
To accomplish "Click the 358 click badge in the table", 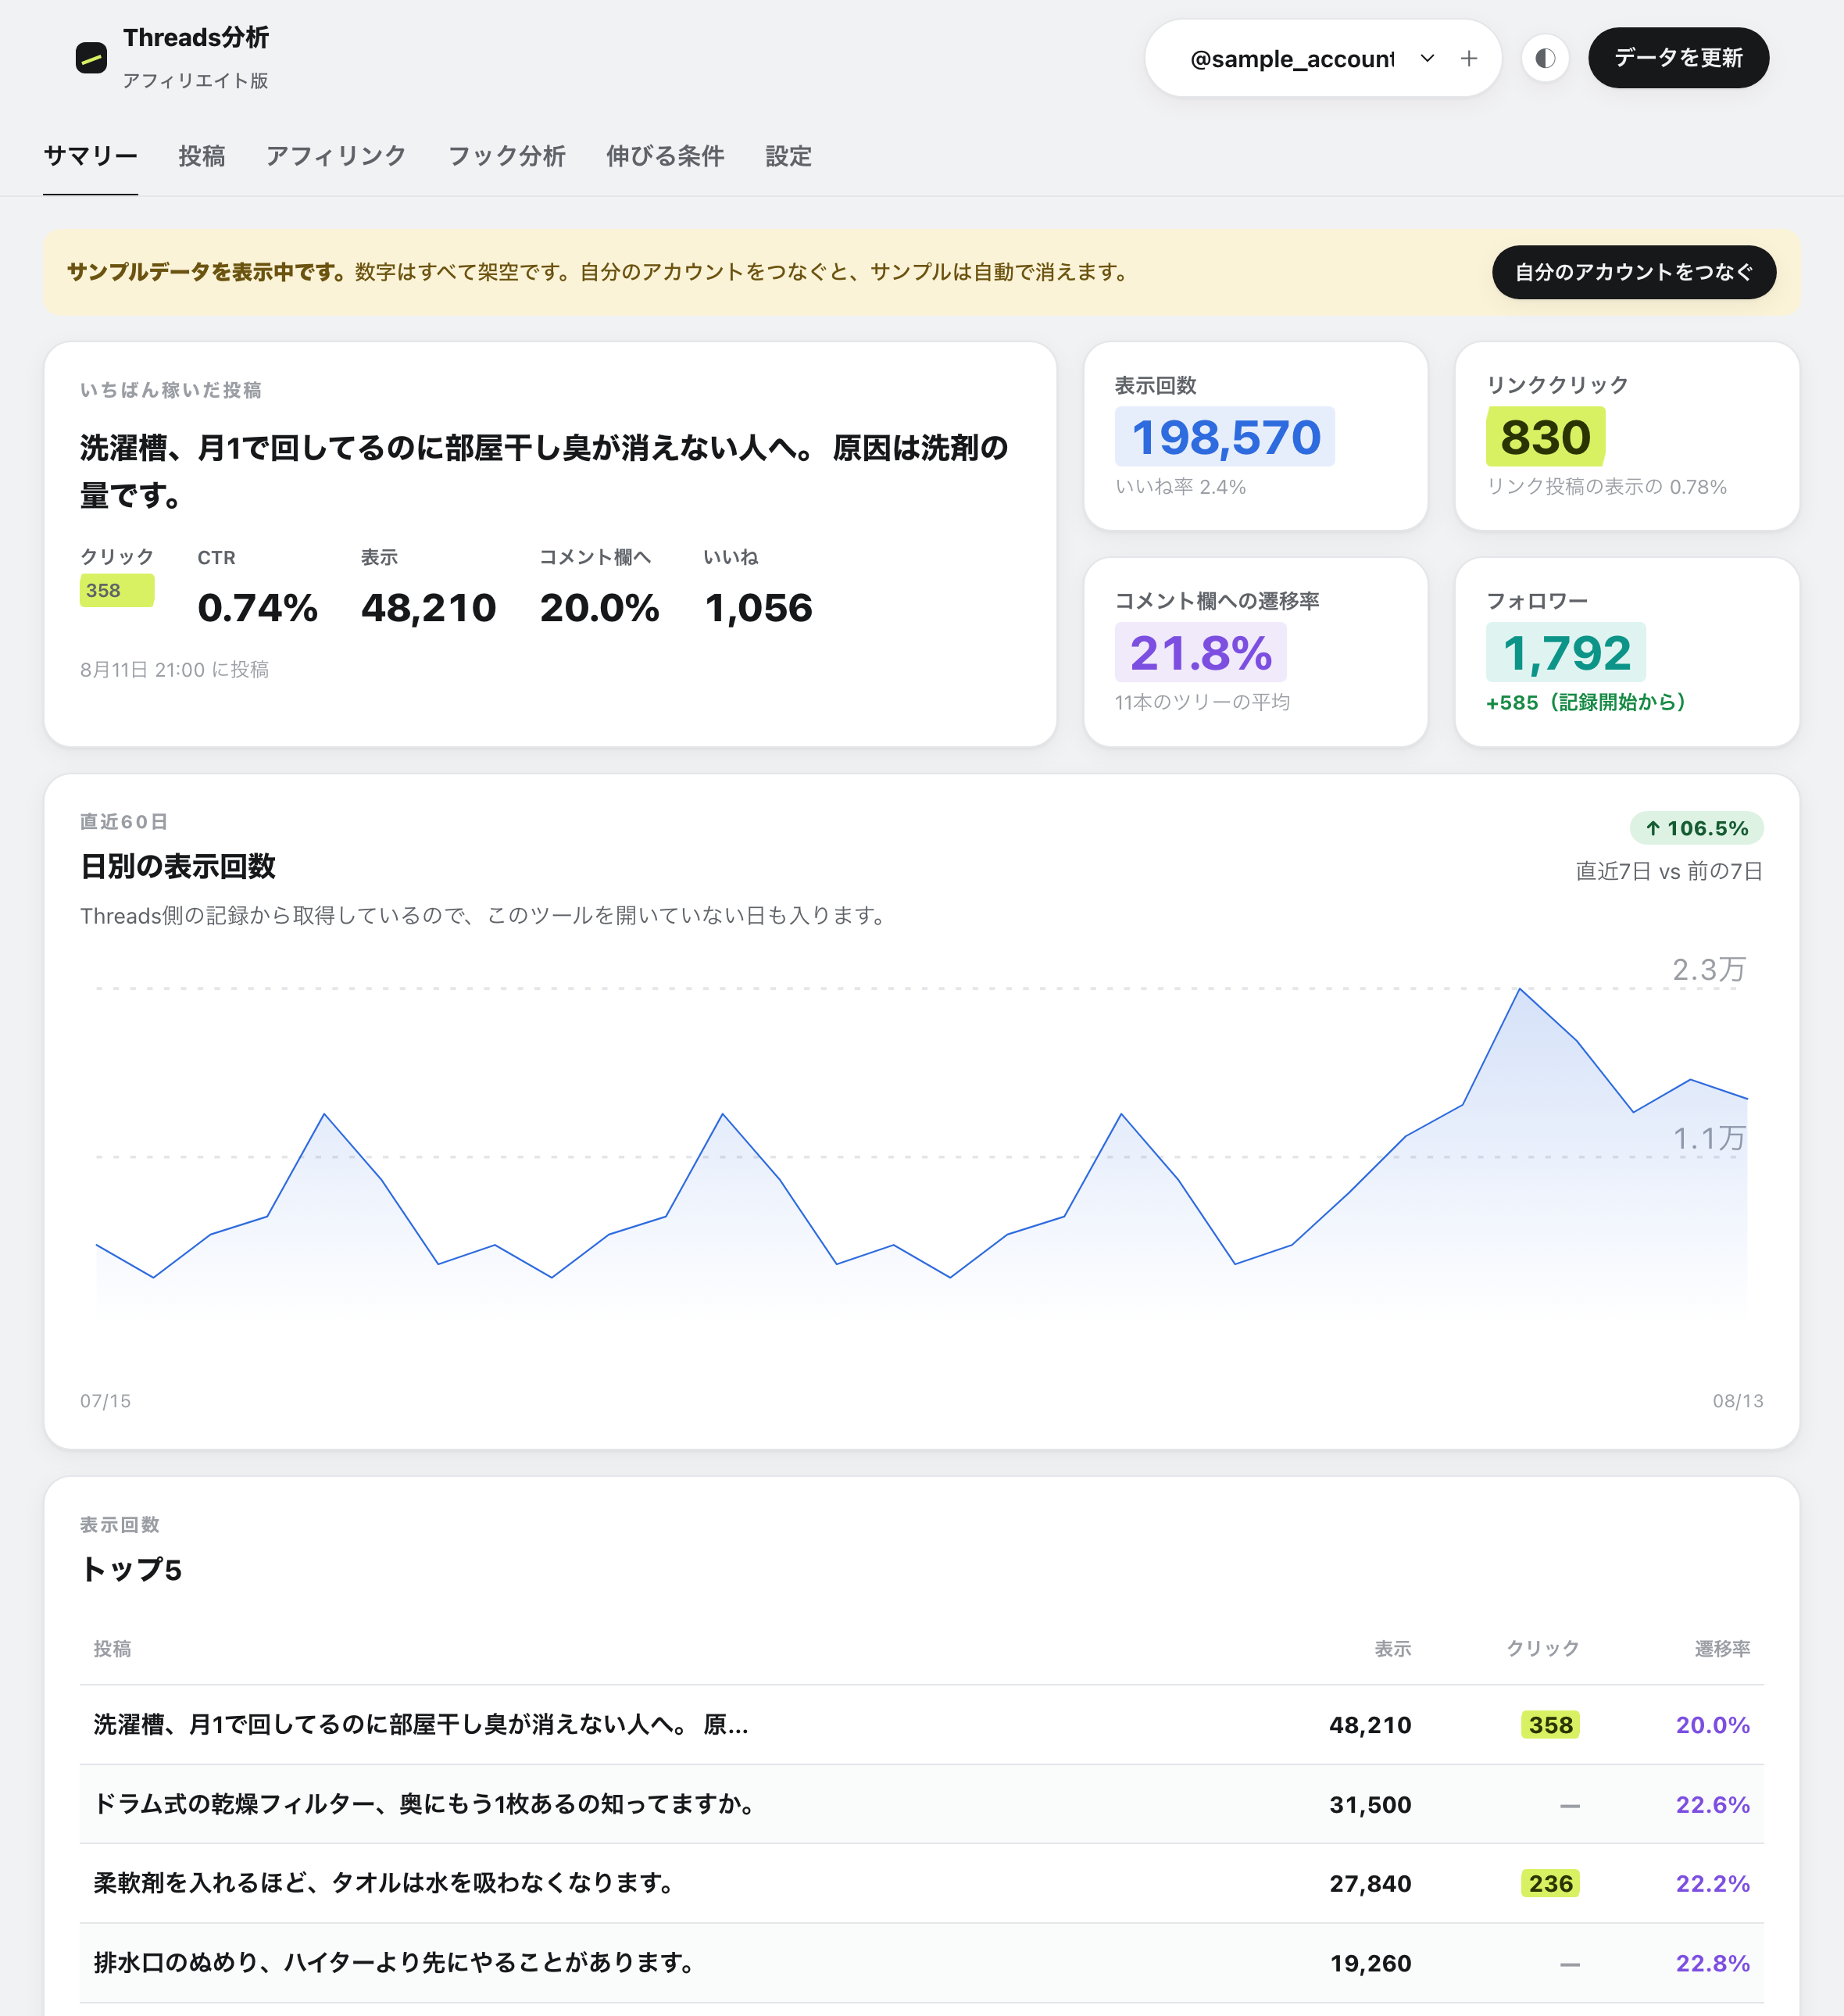I will 1550,1724.
